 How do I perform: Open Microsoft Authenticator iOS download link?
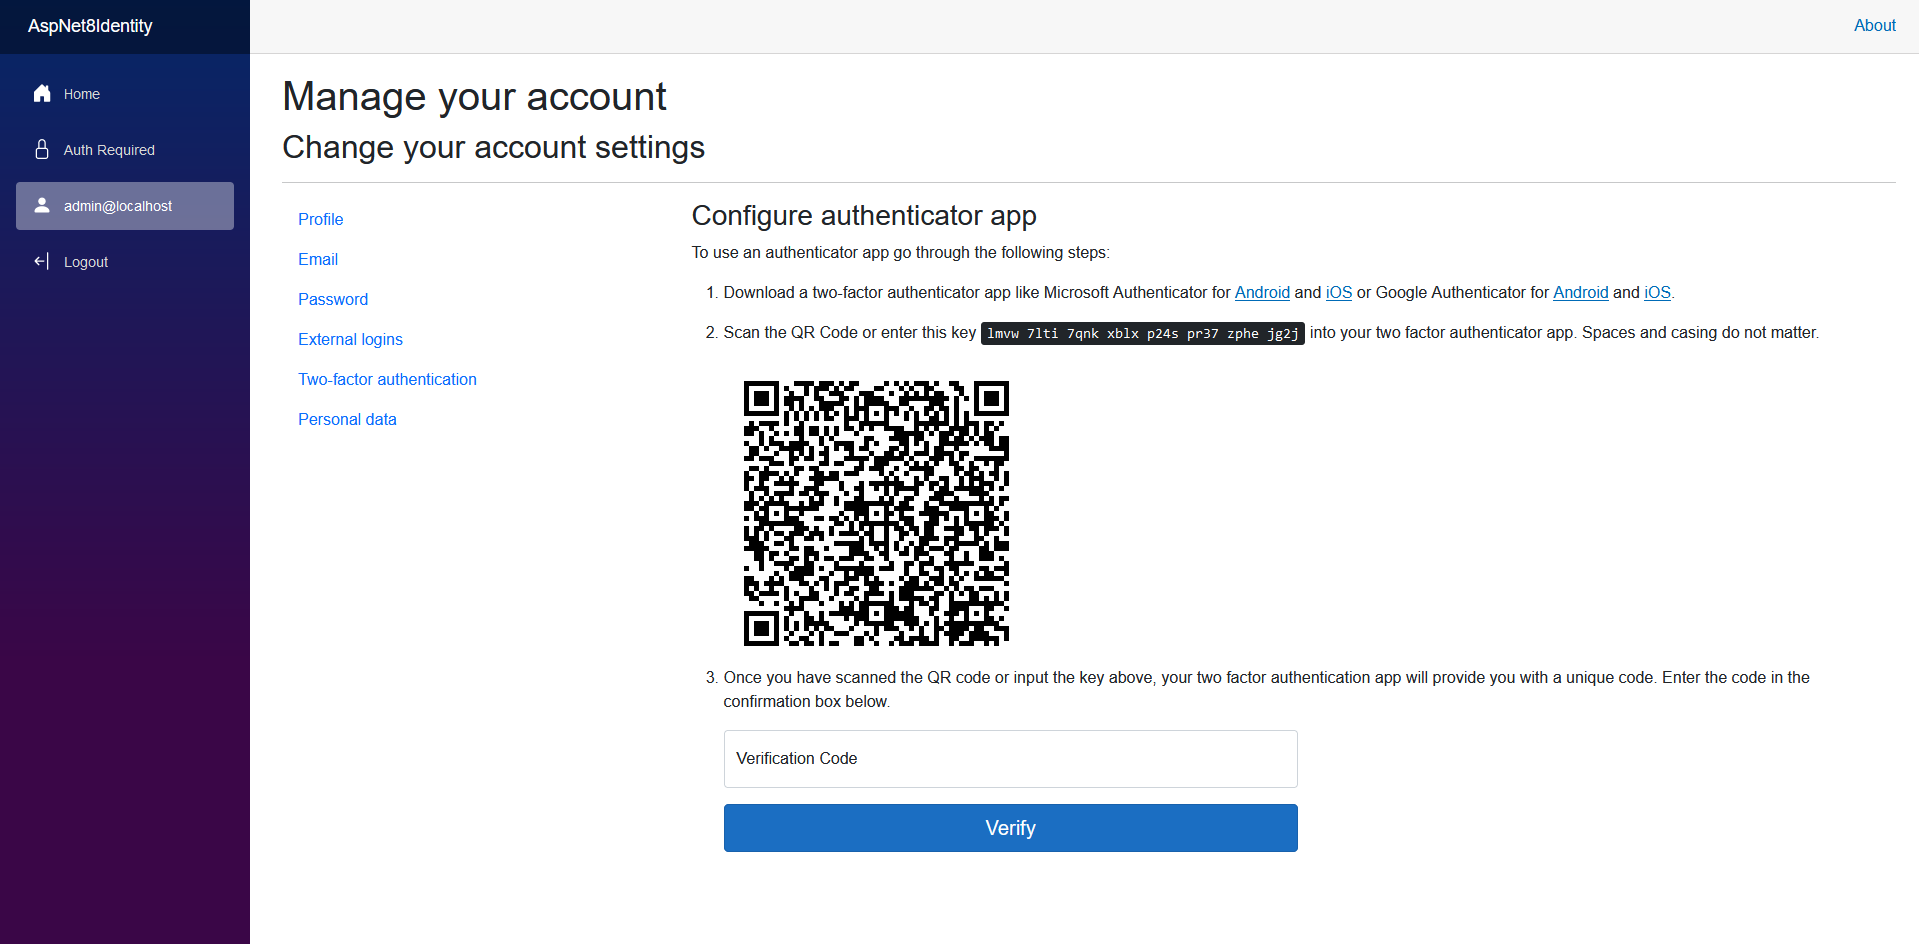click(1338, 293)
